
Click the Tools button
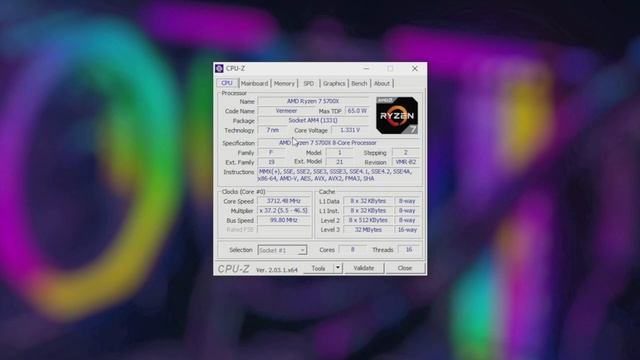318,268
